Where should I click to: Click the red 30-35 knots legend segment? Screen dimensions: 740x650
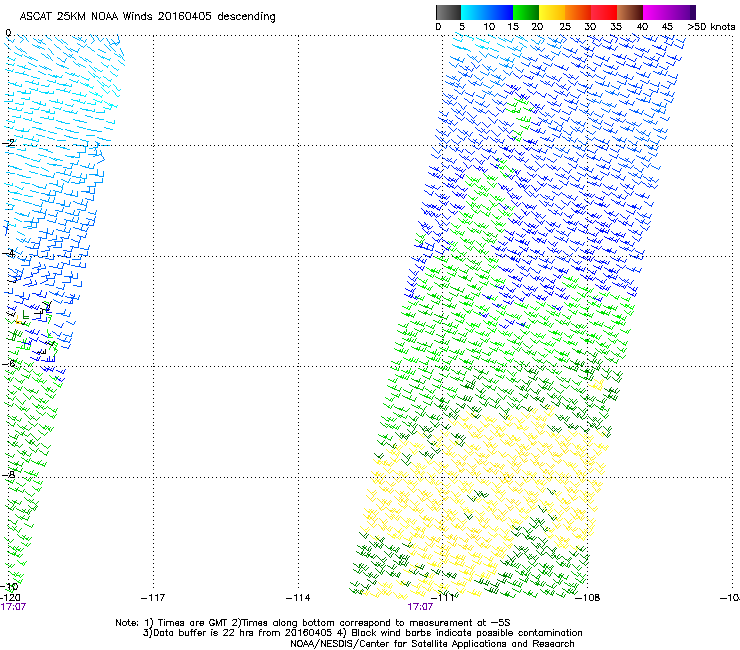604,12
